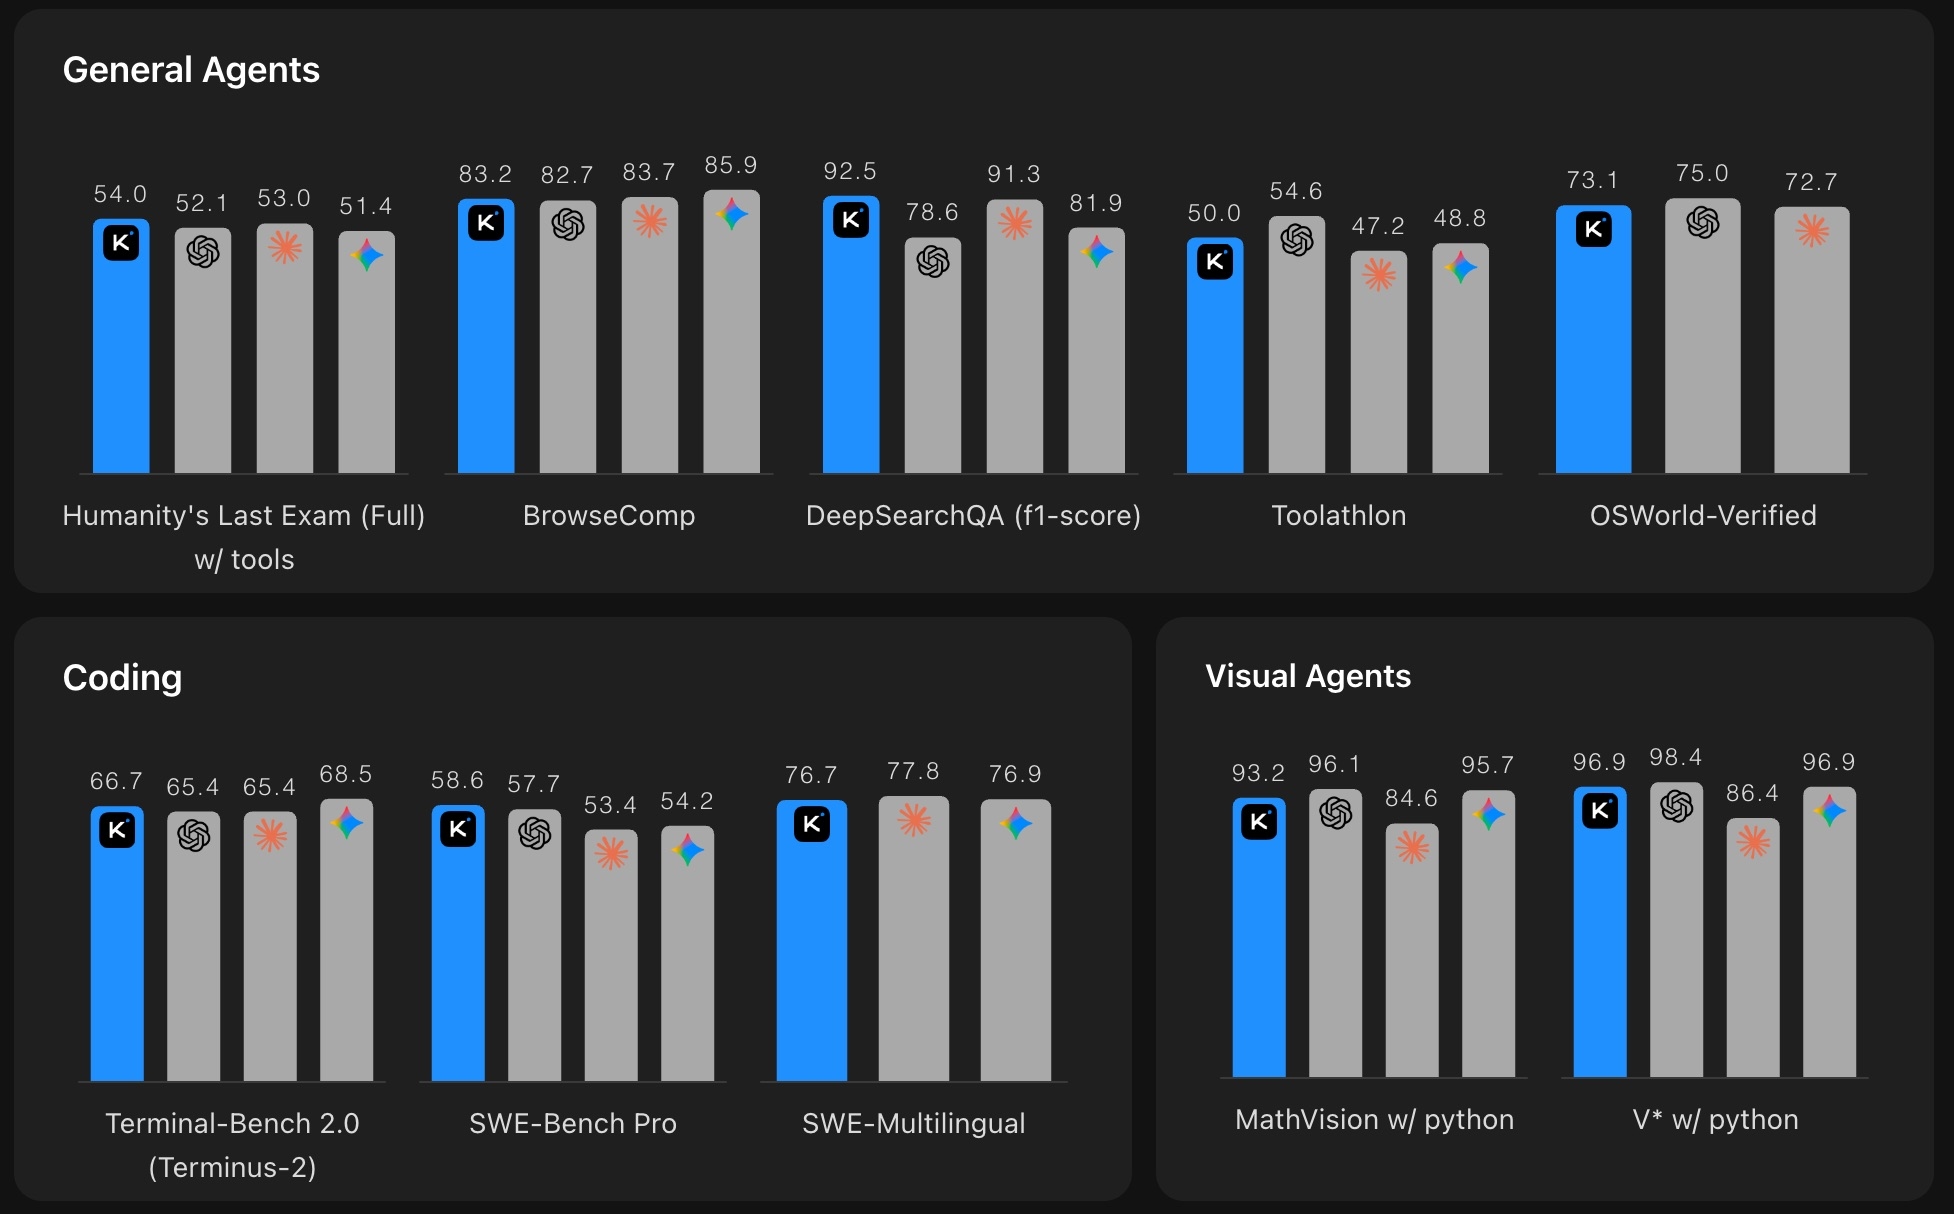Click the Claude starburst icon in V* chart

pos(1753,842)
